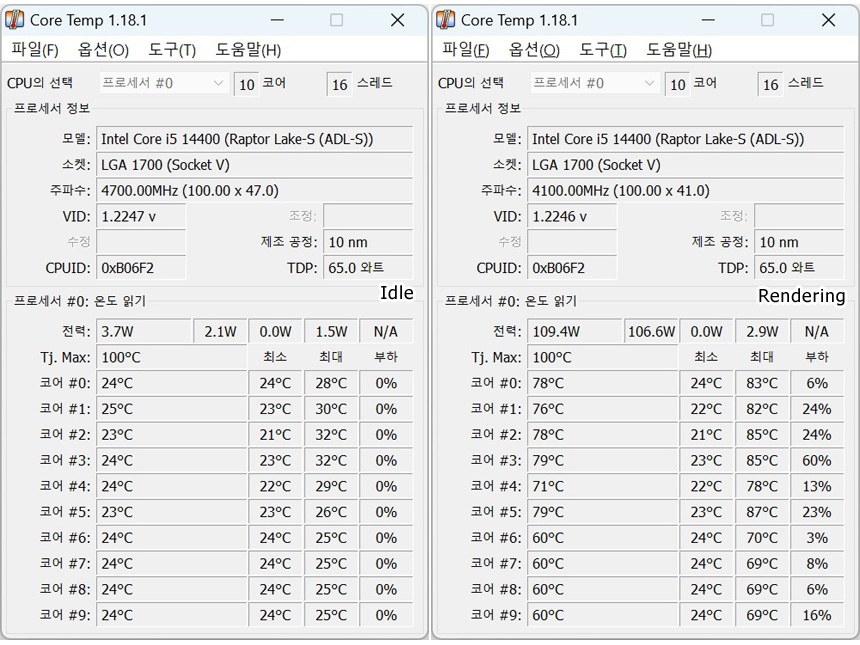Select the 1.2247 v VID value

142,217
